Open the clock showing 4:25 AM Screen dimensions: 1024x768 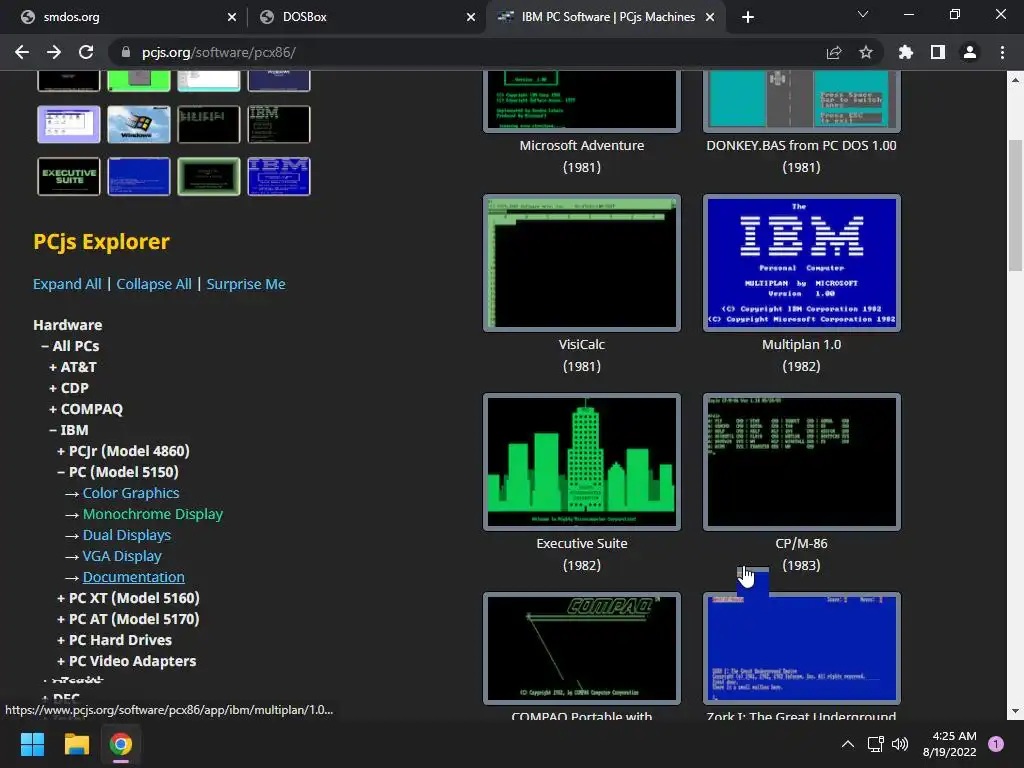(949, 744)
